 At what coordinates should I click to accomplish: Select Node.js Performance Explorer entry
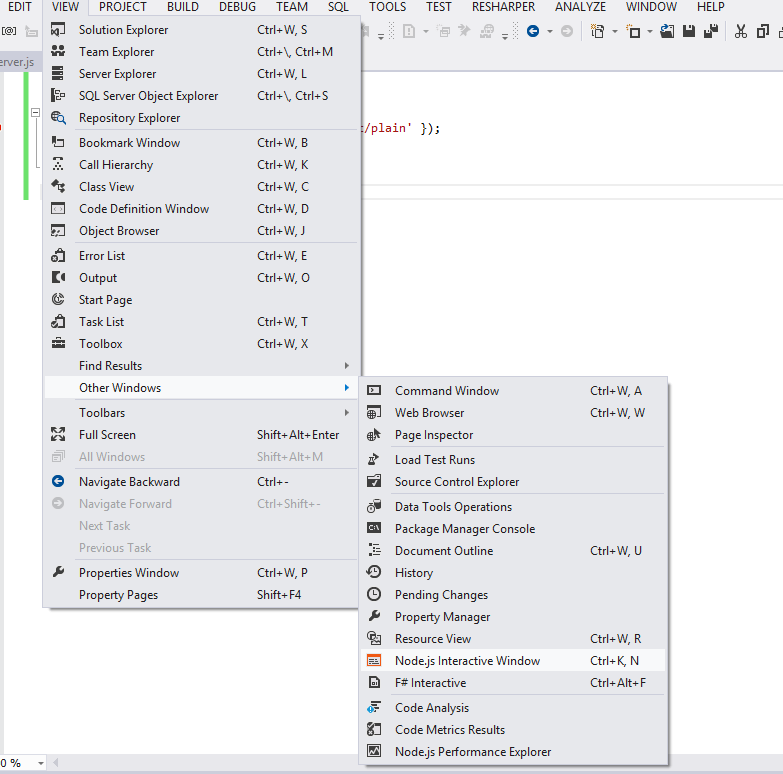pyautogui.click(x=472, y=752)
